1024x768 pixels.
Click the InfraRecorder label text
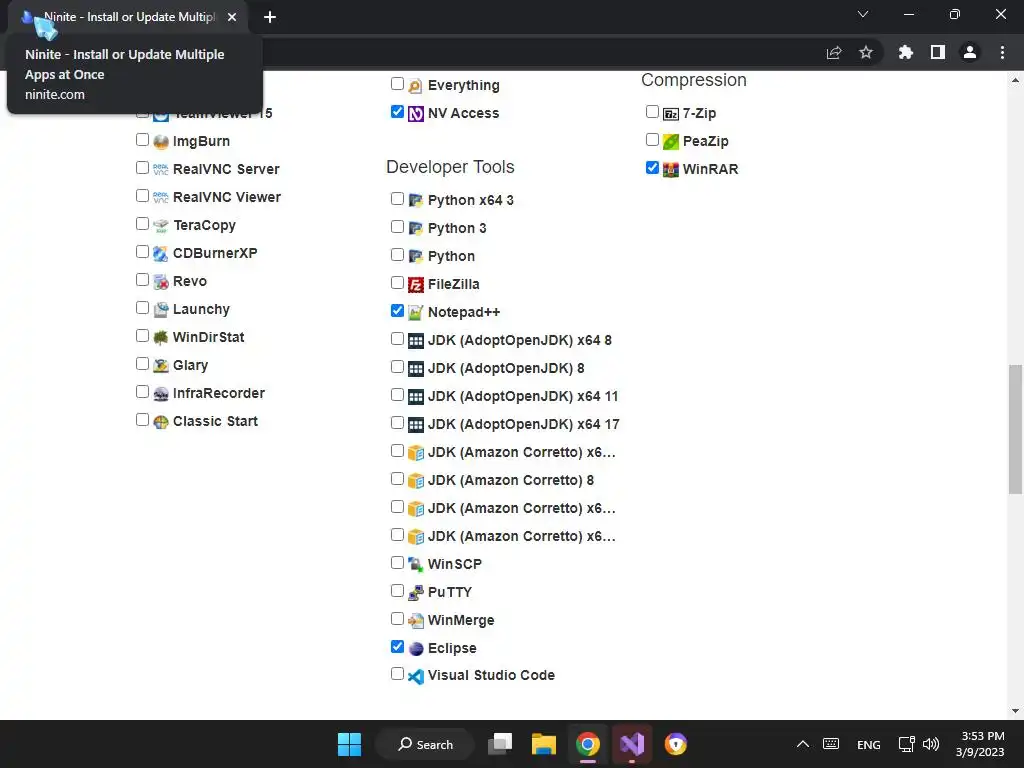[x=219, y=393]
